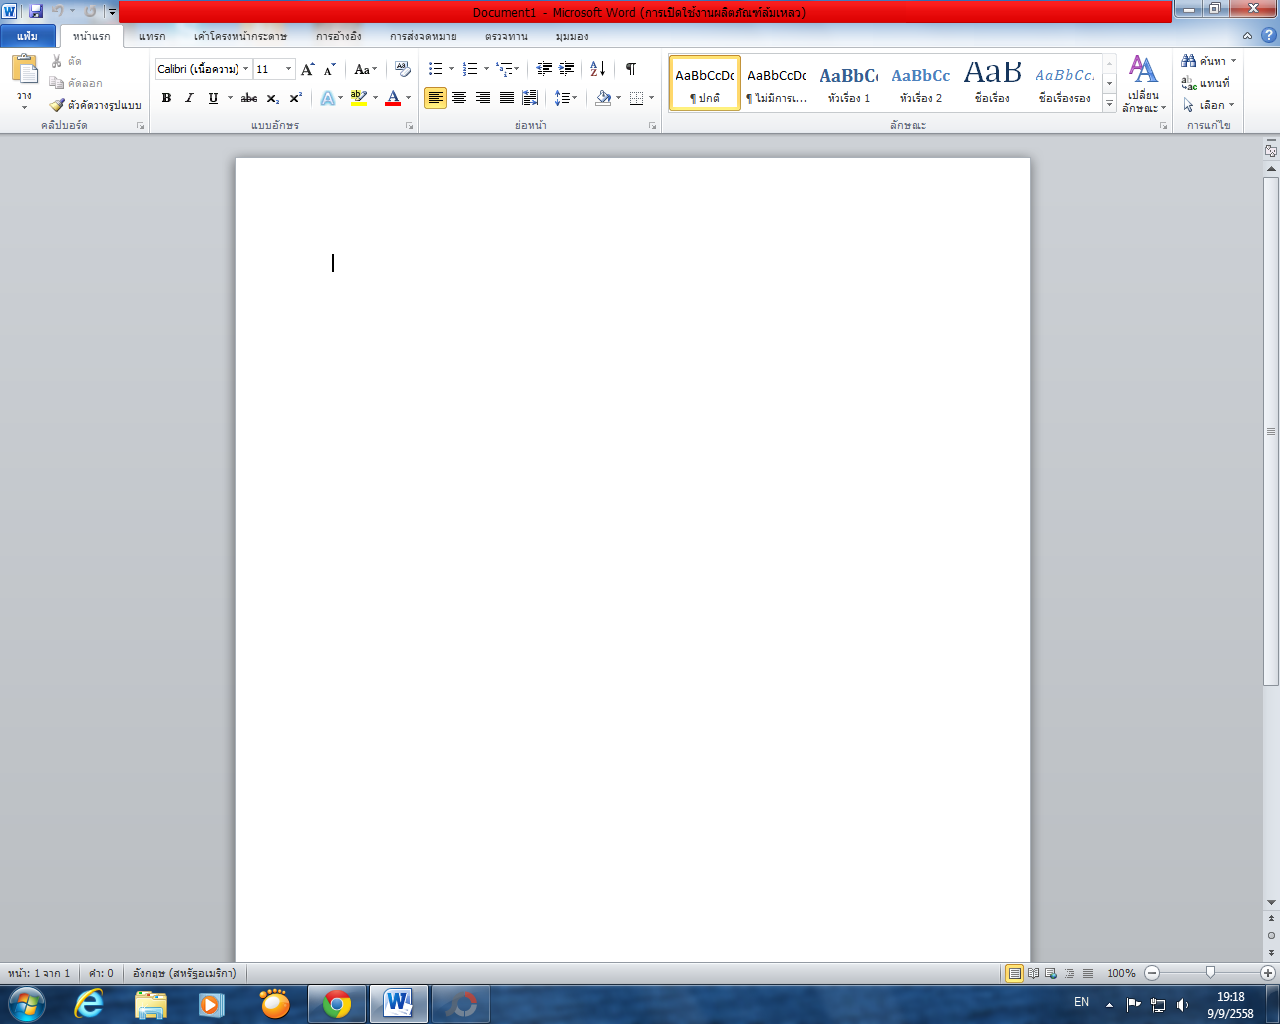Click the Replace icon in editing group
This screenshot has height=1024, width=1280.
(1189, 83)
